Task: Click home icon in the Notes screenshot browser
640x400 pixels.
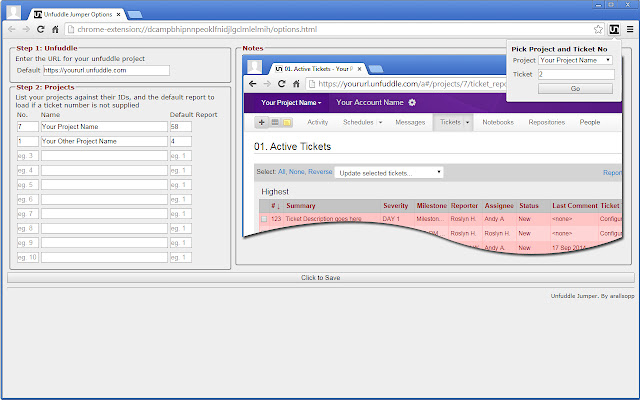Action: (x=296, y=84)
